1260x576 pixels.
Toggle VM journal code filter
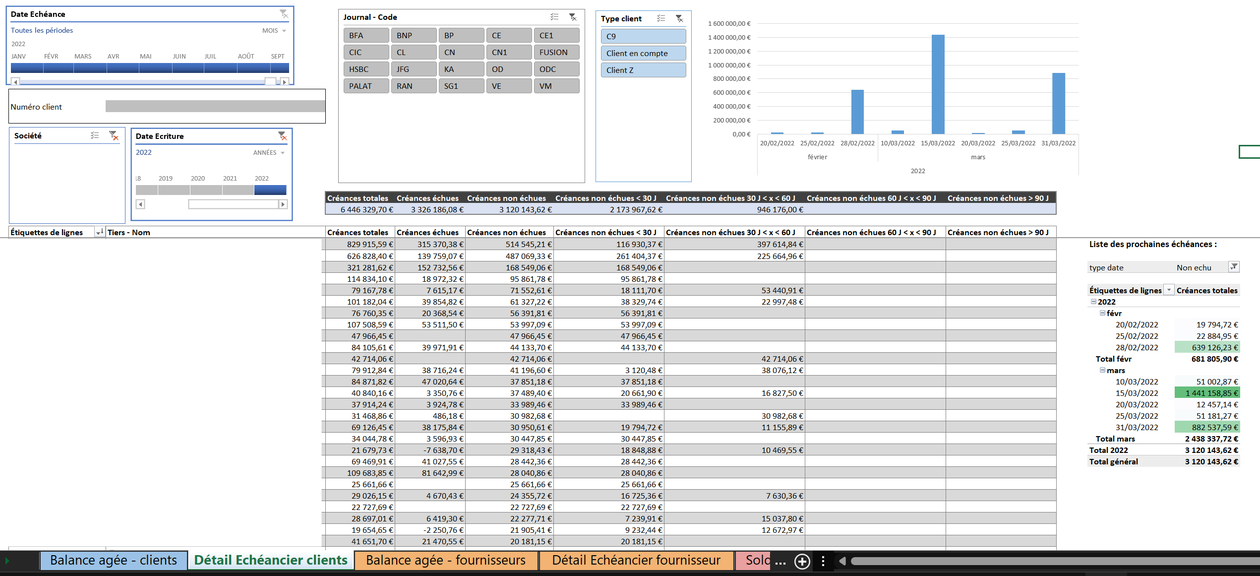(557, 86)
